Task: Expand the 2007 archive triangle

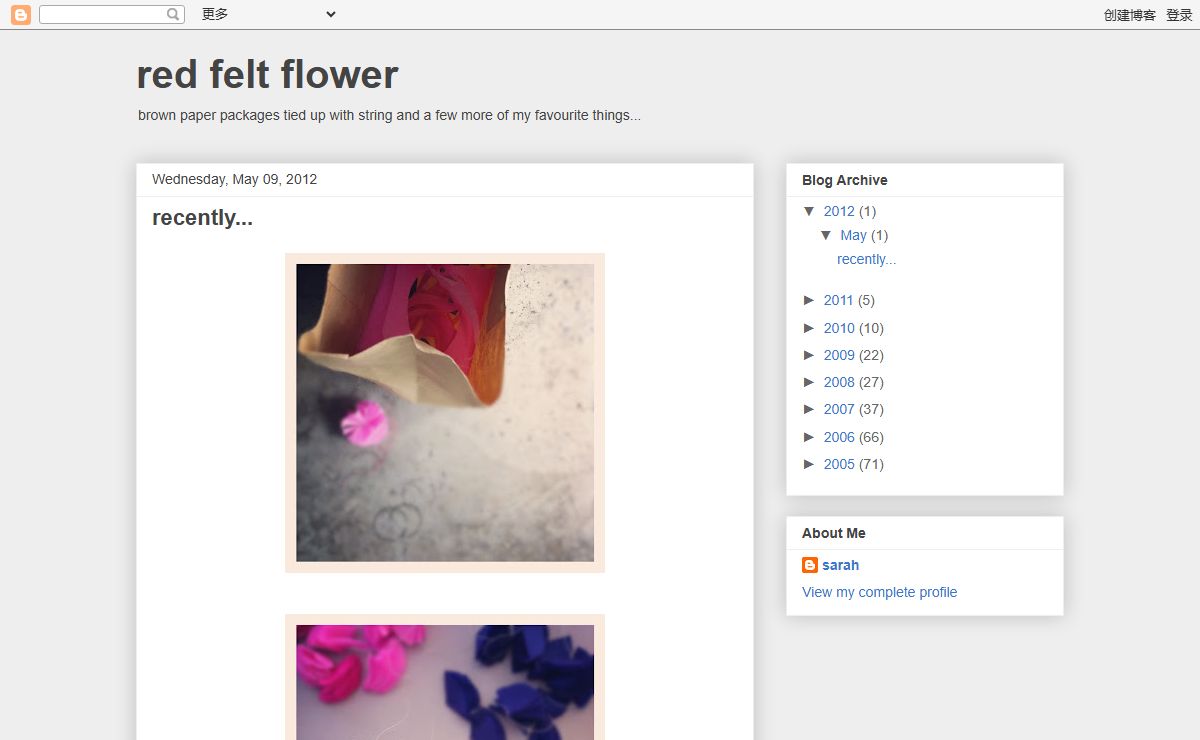Action: [x=810, y=409]
